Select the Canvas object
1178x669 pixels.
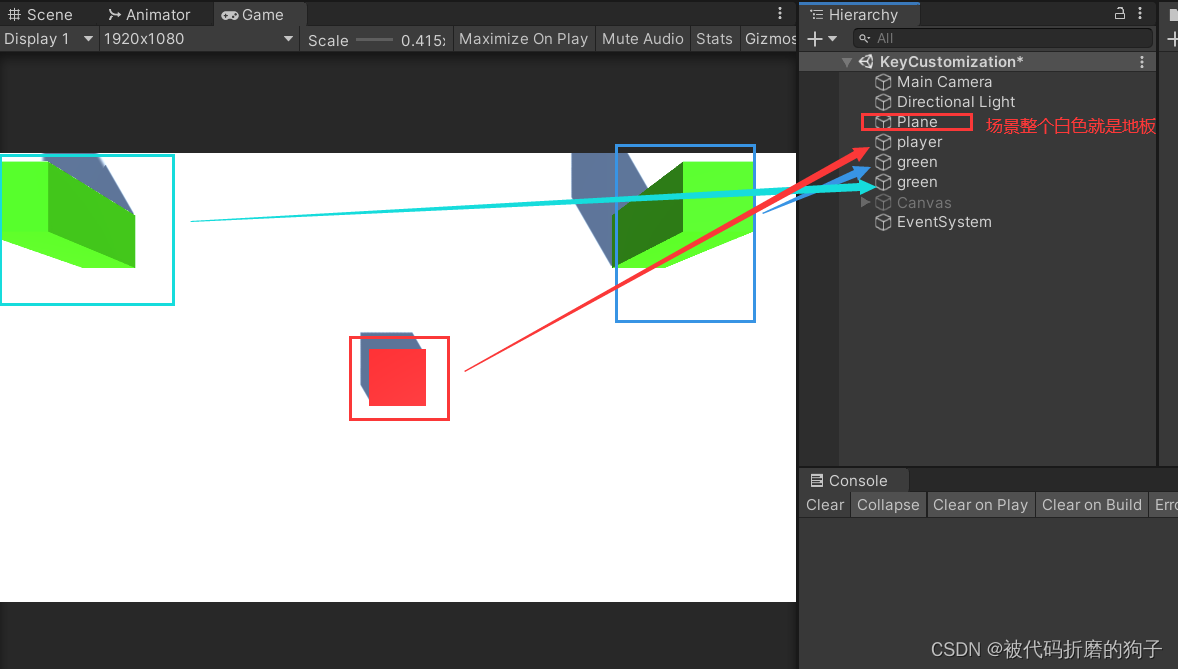(x=923, y=202)
